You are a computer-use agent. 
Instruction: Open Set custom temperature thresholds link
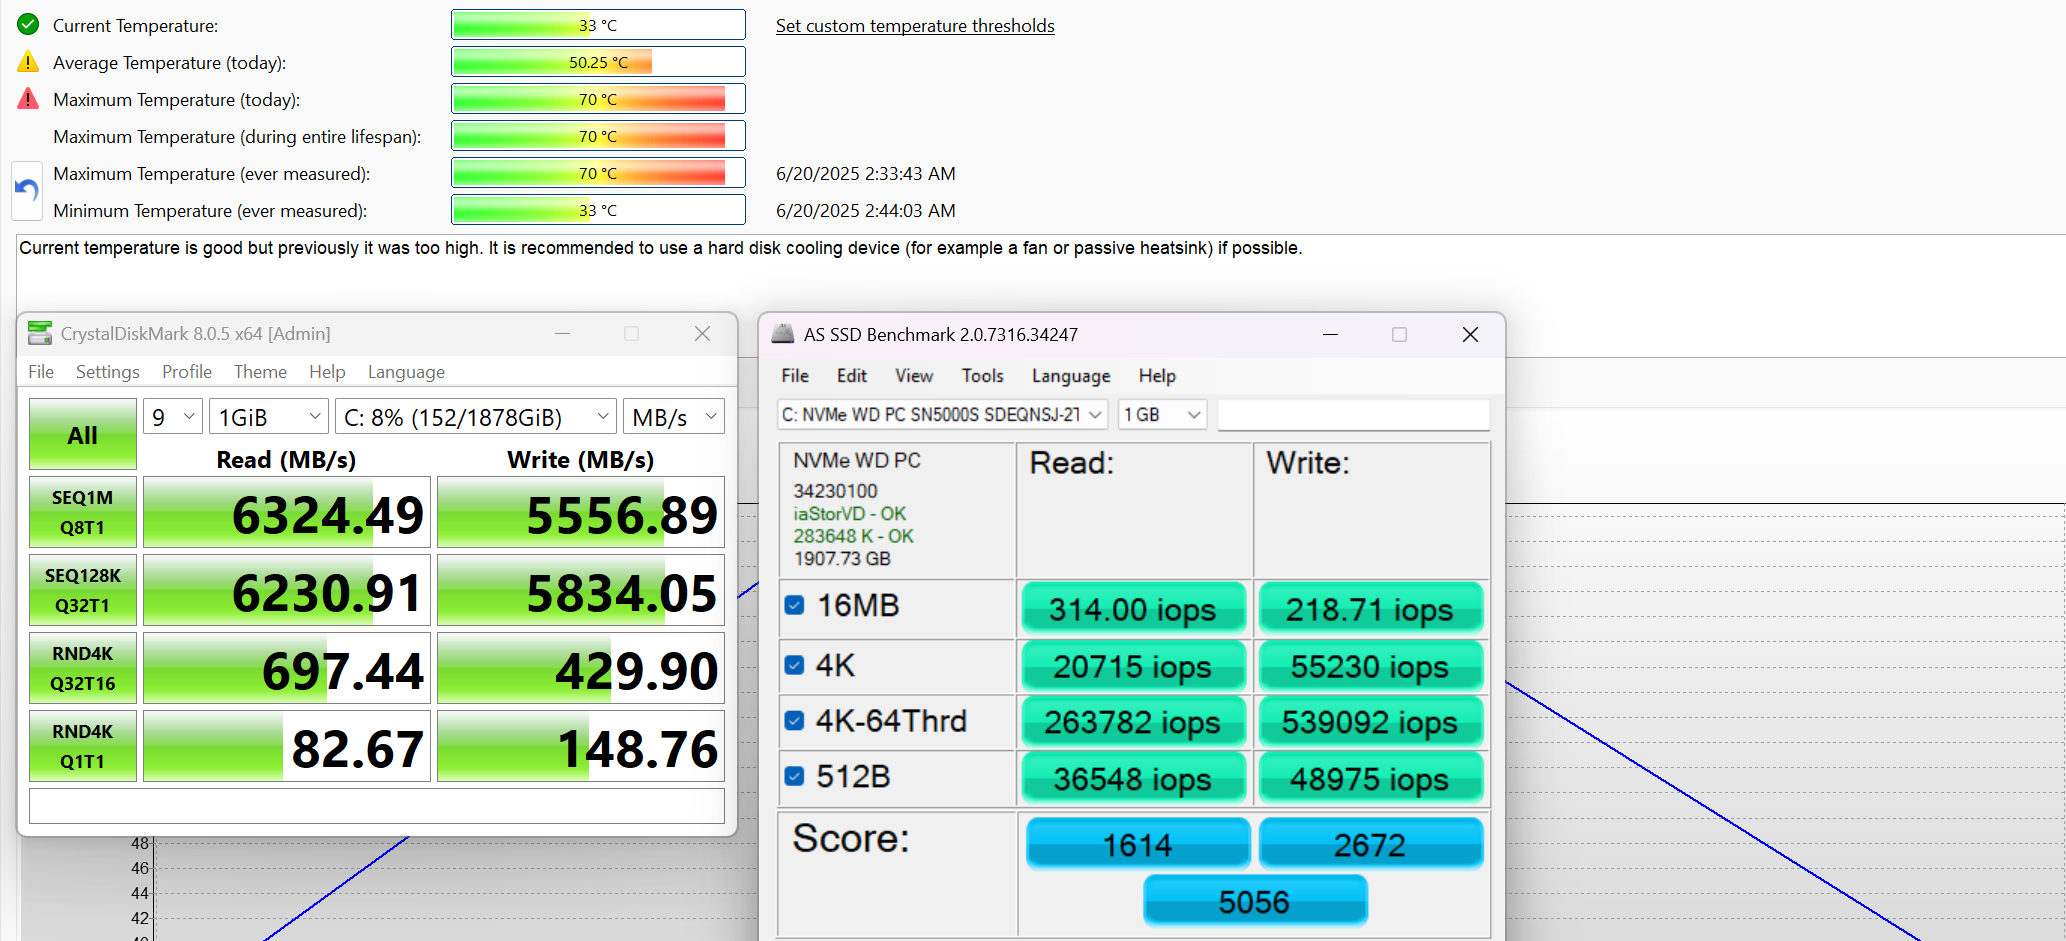coord(915,25)
